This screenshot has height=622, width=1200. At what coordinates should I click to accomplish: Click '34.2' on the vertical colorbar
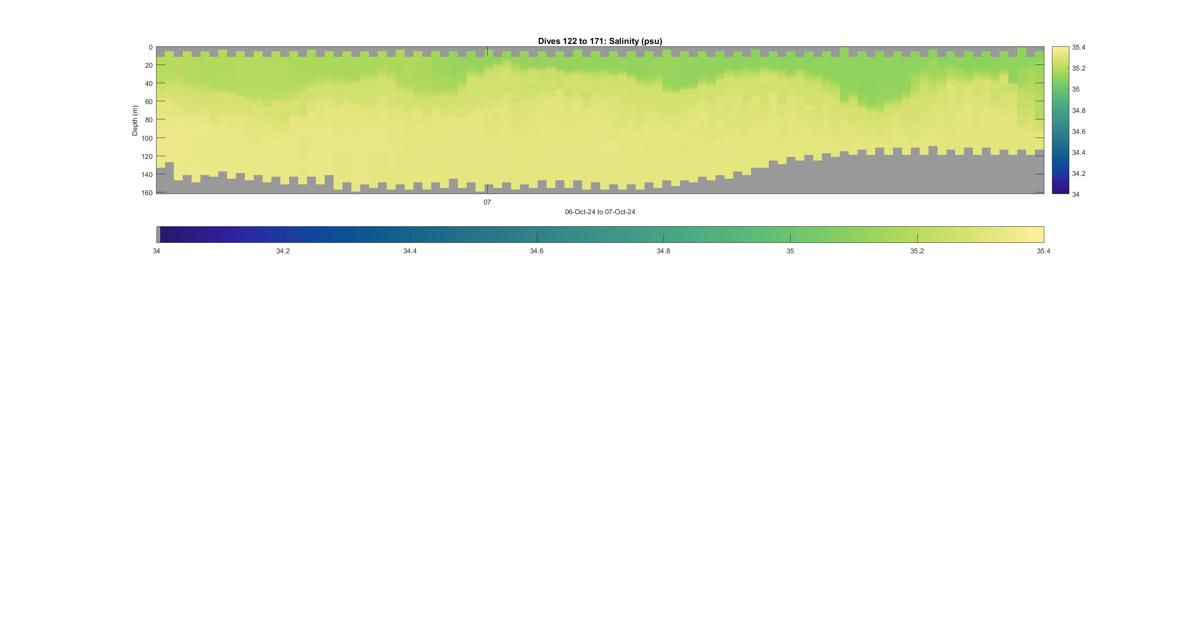1078,173
